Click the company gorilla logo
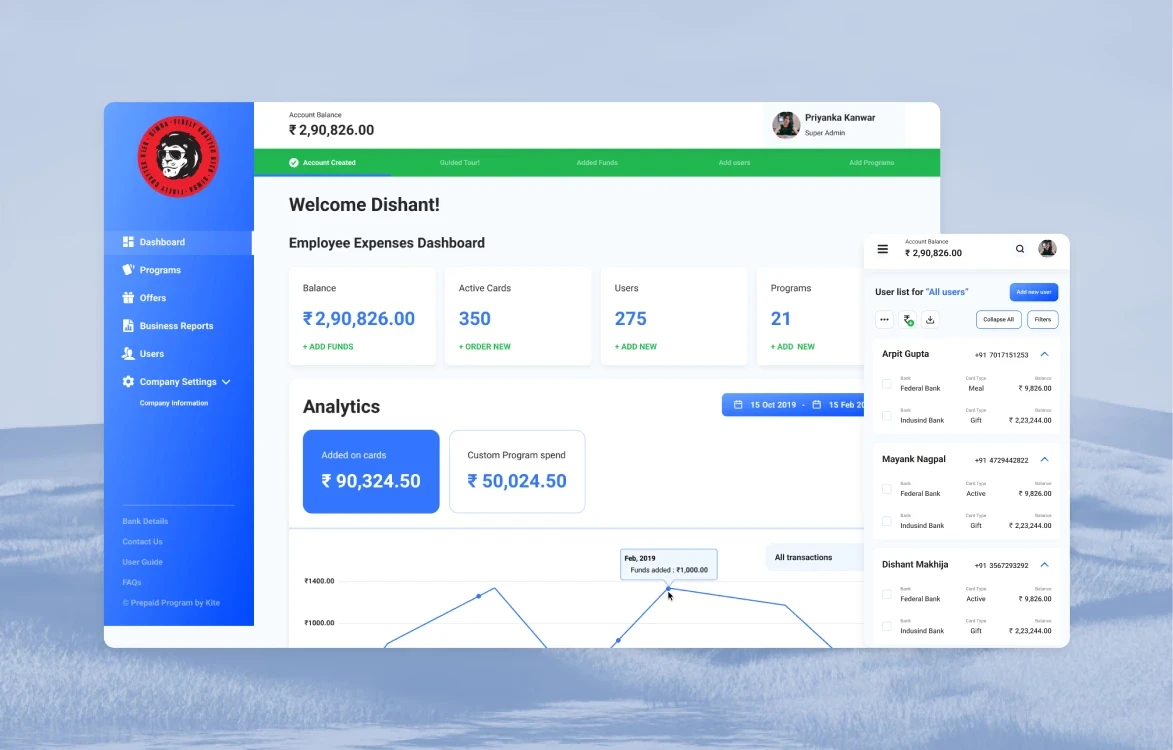The image size is (1173, 750). (178, 156)
